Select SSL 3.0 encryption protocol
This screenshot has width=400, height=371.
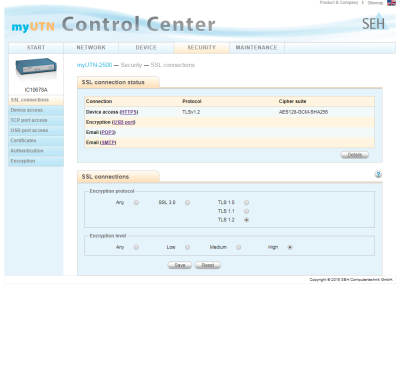coord(187,203)
